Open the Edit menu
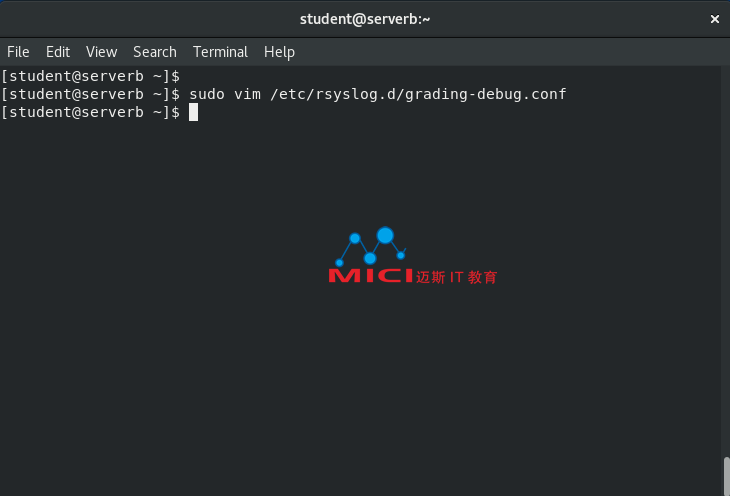The width and height of the screenshot is (730, 496). tap(58, 52)
